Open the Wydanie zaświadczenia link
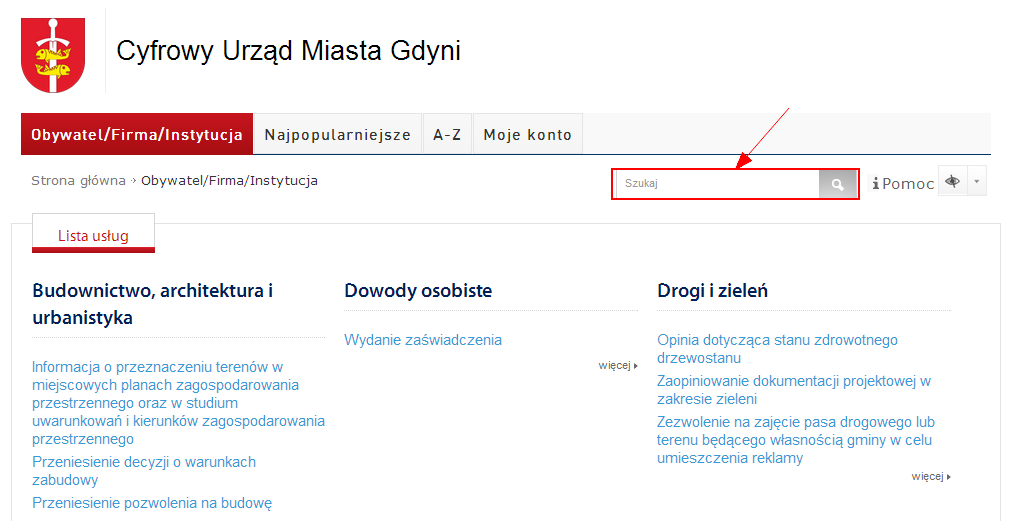The image size is (1011, 521). (423, 340)
